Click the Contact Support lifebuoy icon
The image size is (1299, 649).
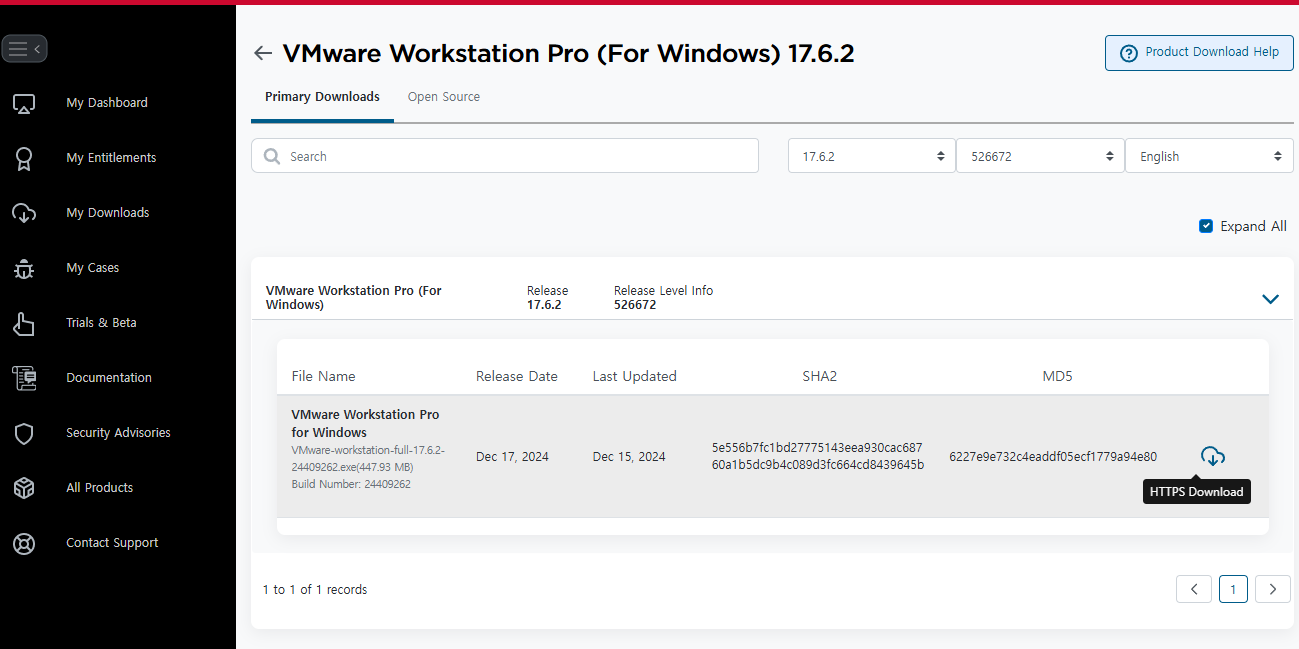click(x=24, y=543)
